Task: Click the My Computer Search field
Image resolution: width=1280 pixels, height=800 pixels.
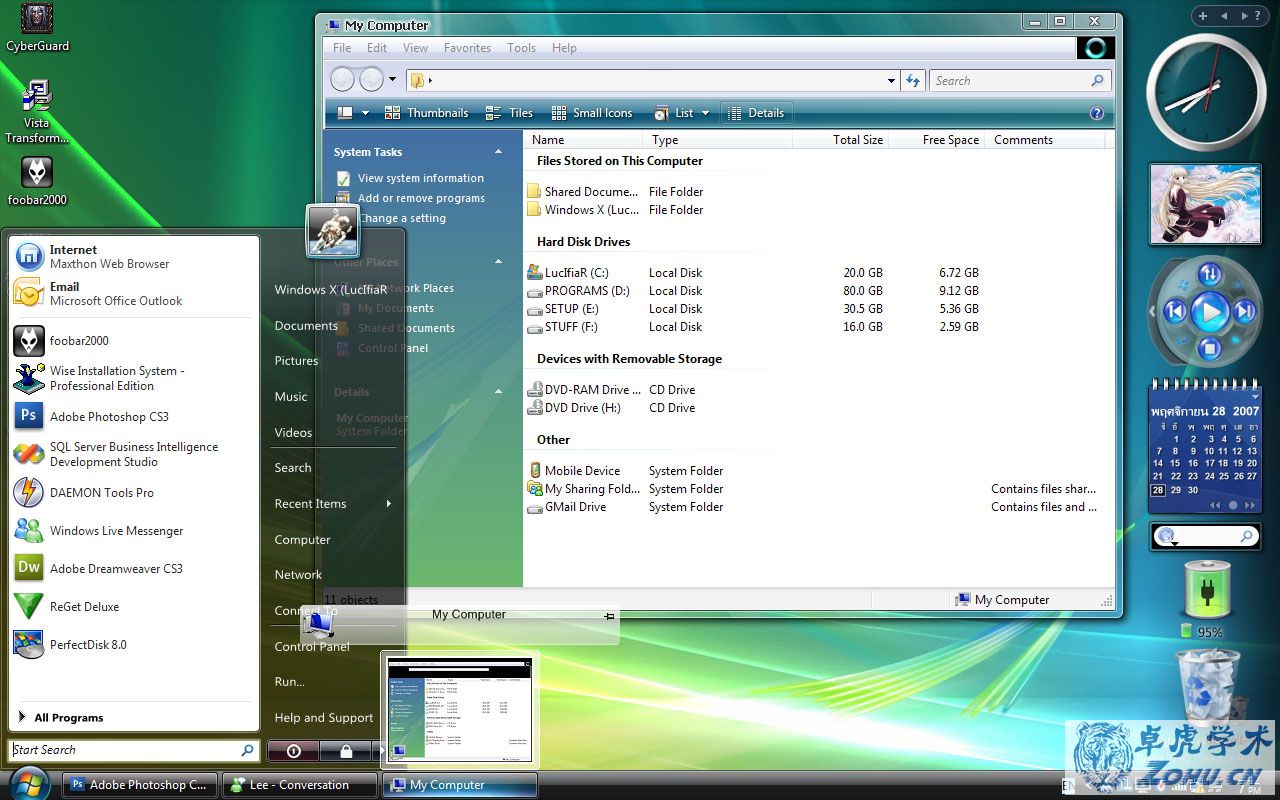Action: coord(1019,81)
